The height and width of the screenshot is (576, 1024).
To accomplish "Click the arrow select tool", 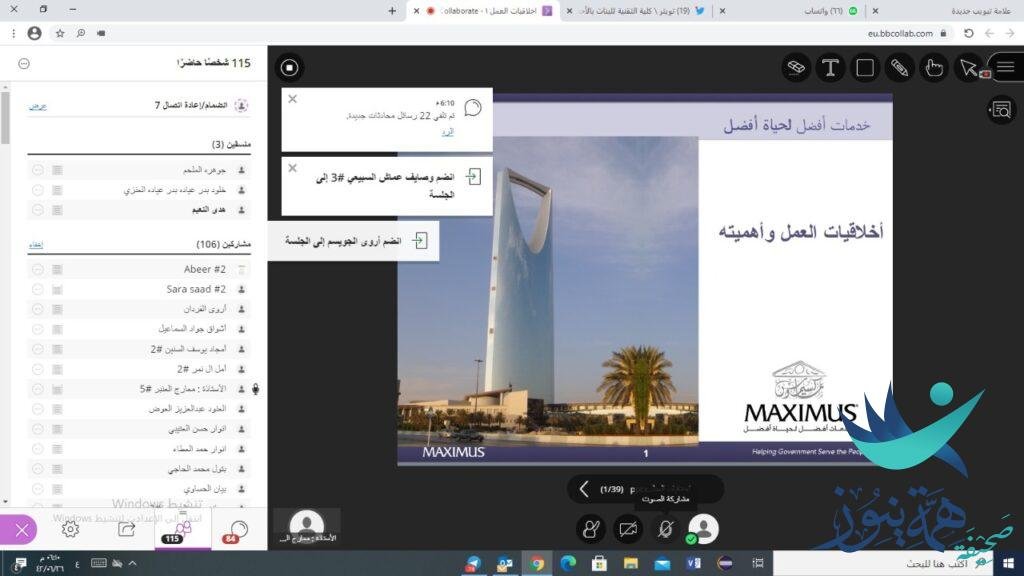I will click(967, 68).
